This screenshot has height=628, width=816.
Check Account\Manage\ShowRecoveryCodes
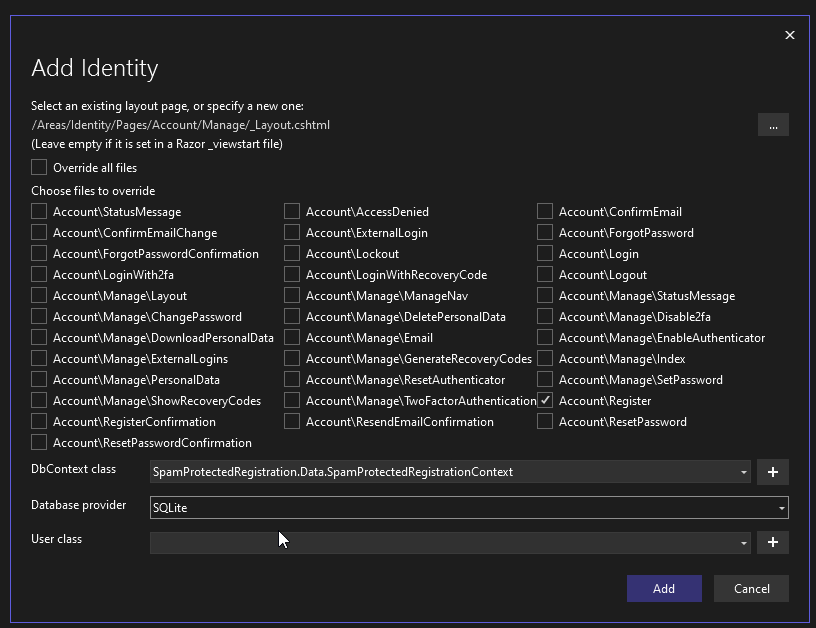(39, 401)
